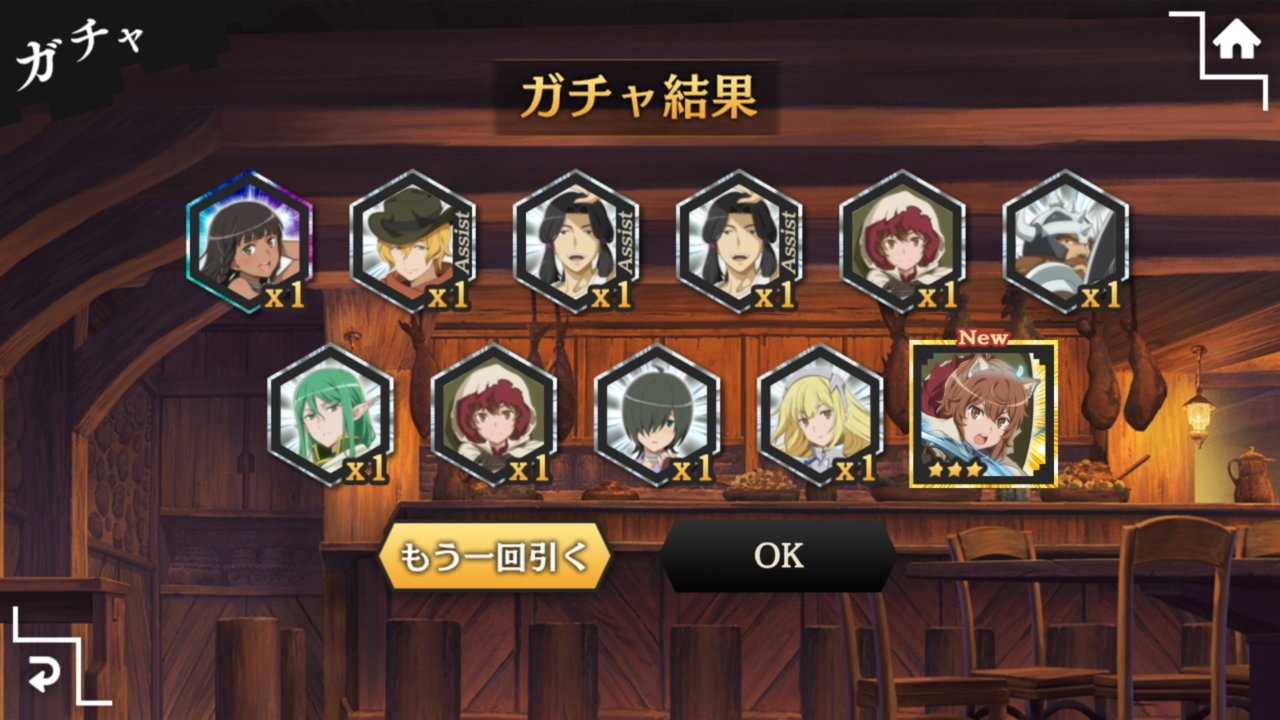This screenshot has width=1280, height=720.
Task: Go to the home screen icon
Action: coord(1237,42)
